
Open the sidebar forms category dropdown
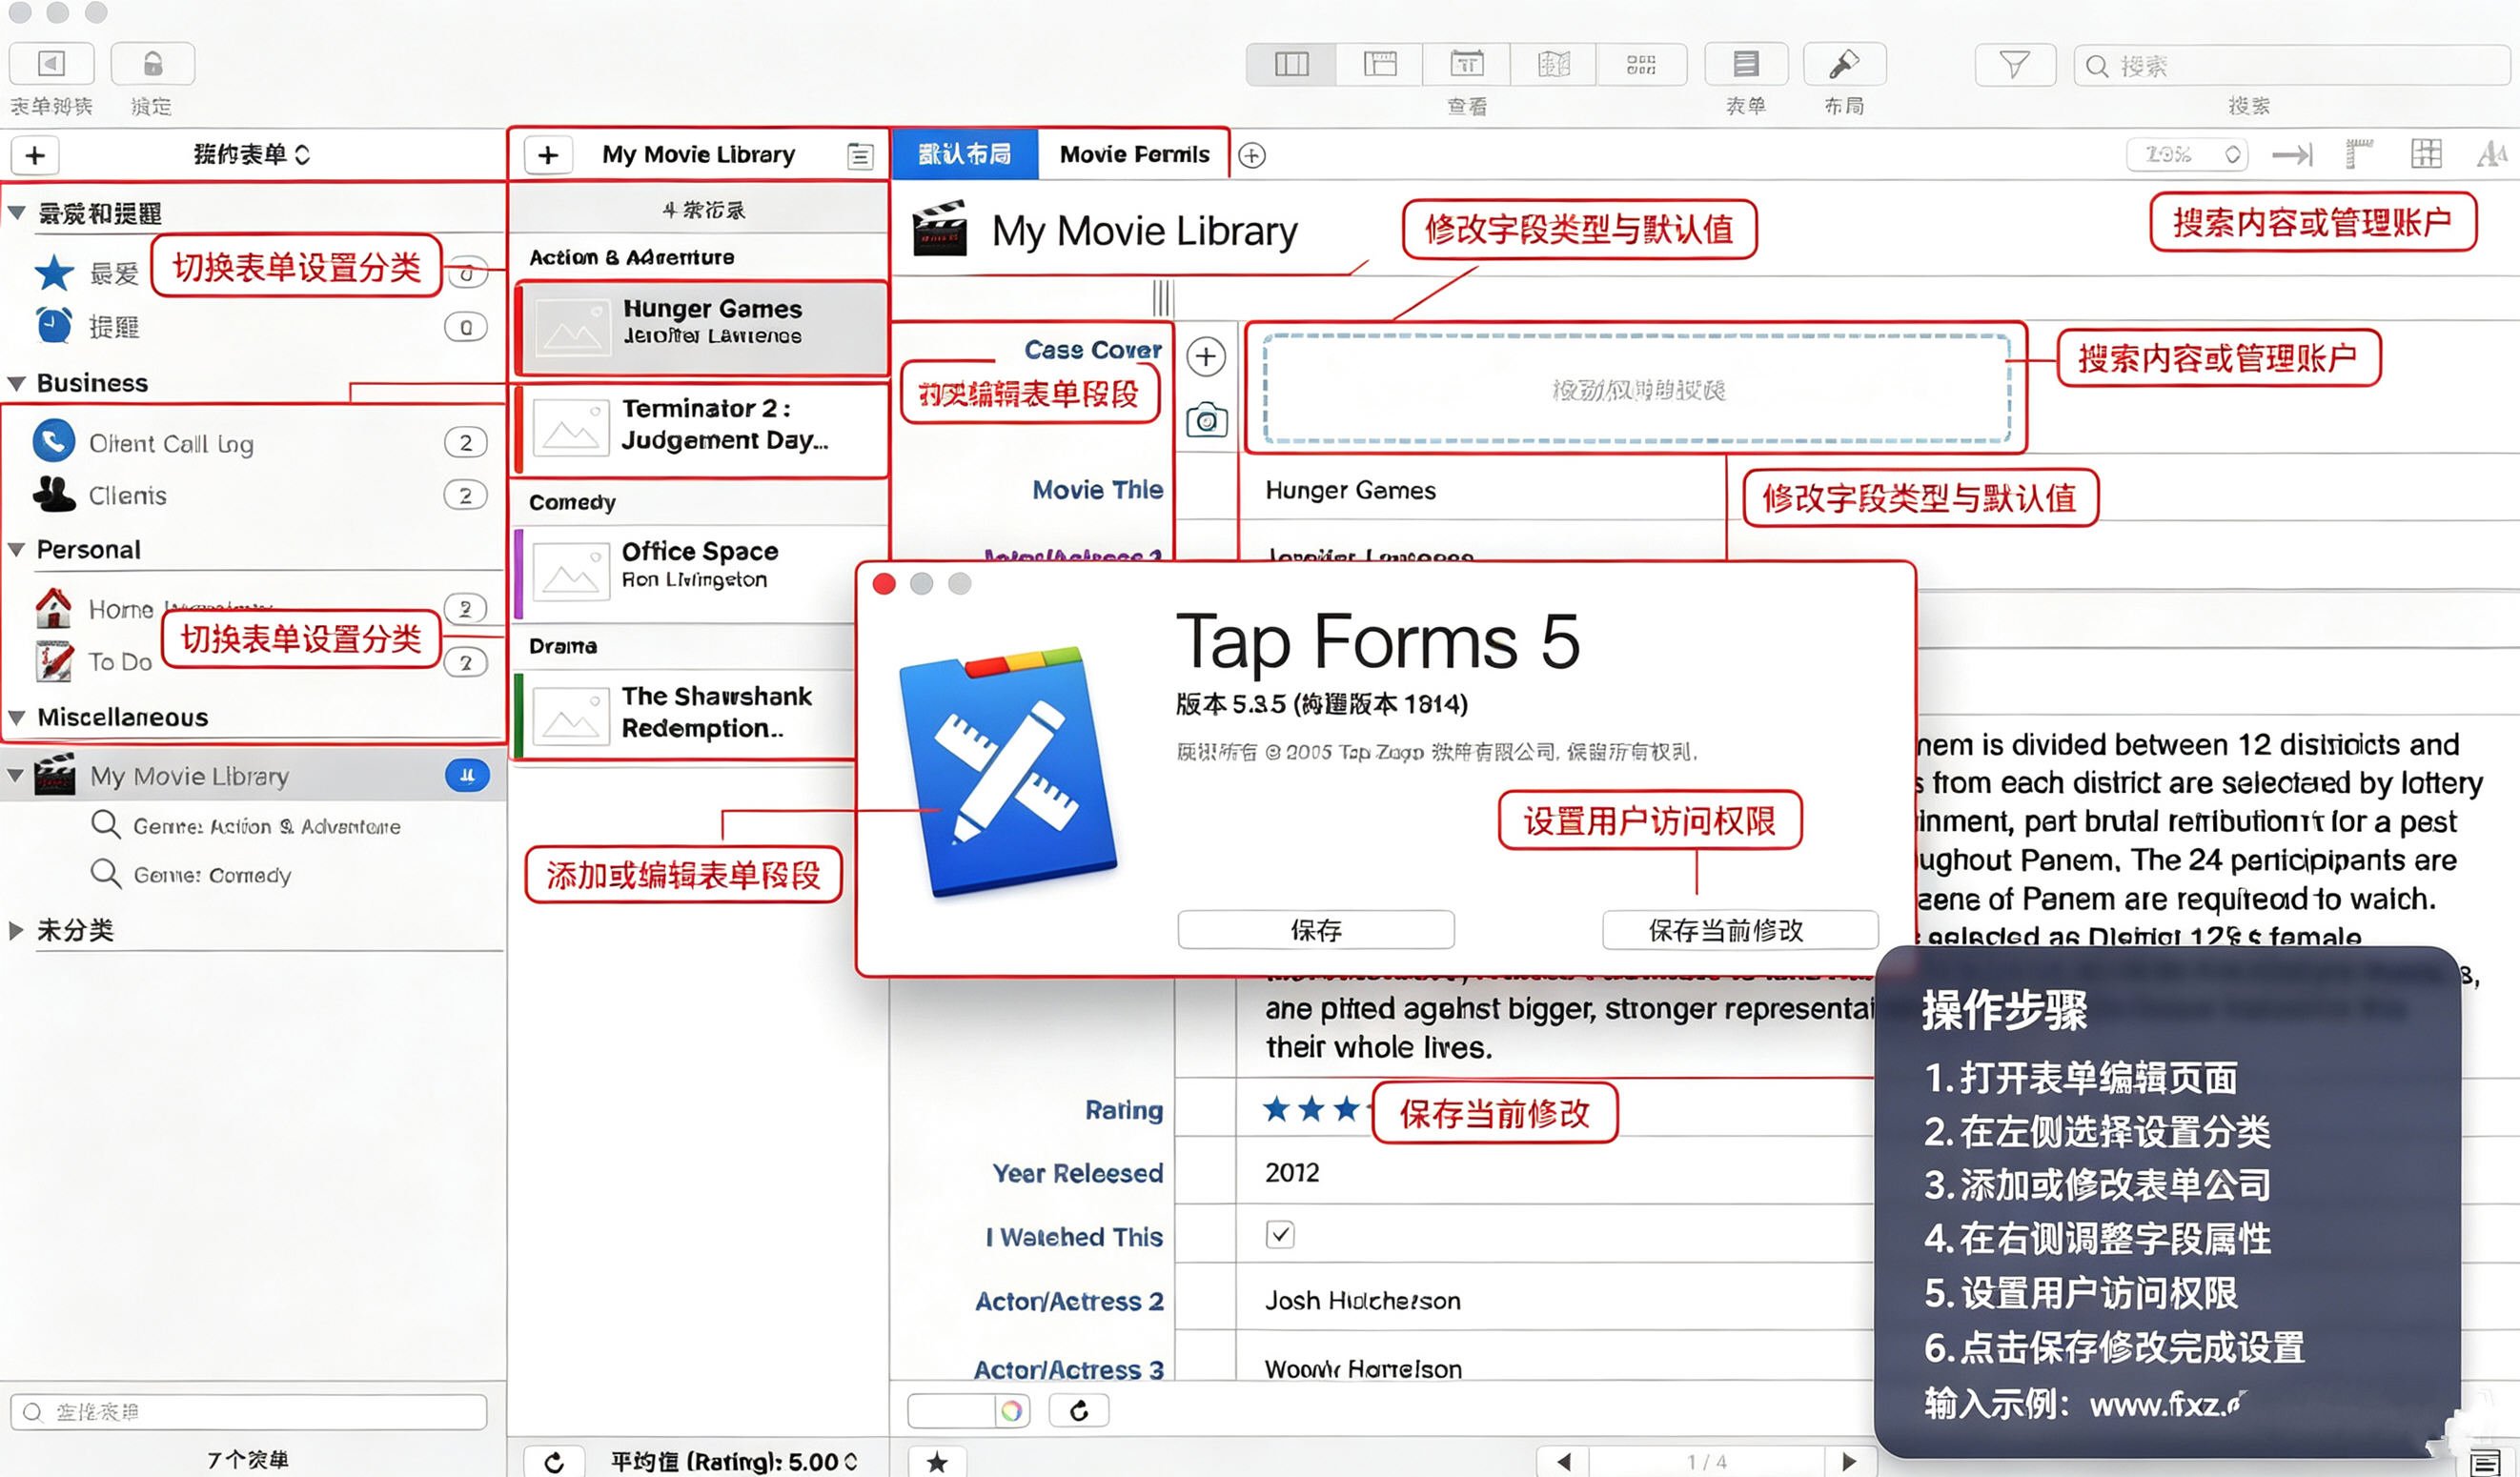tap(252, 154)
